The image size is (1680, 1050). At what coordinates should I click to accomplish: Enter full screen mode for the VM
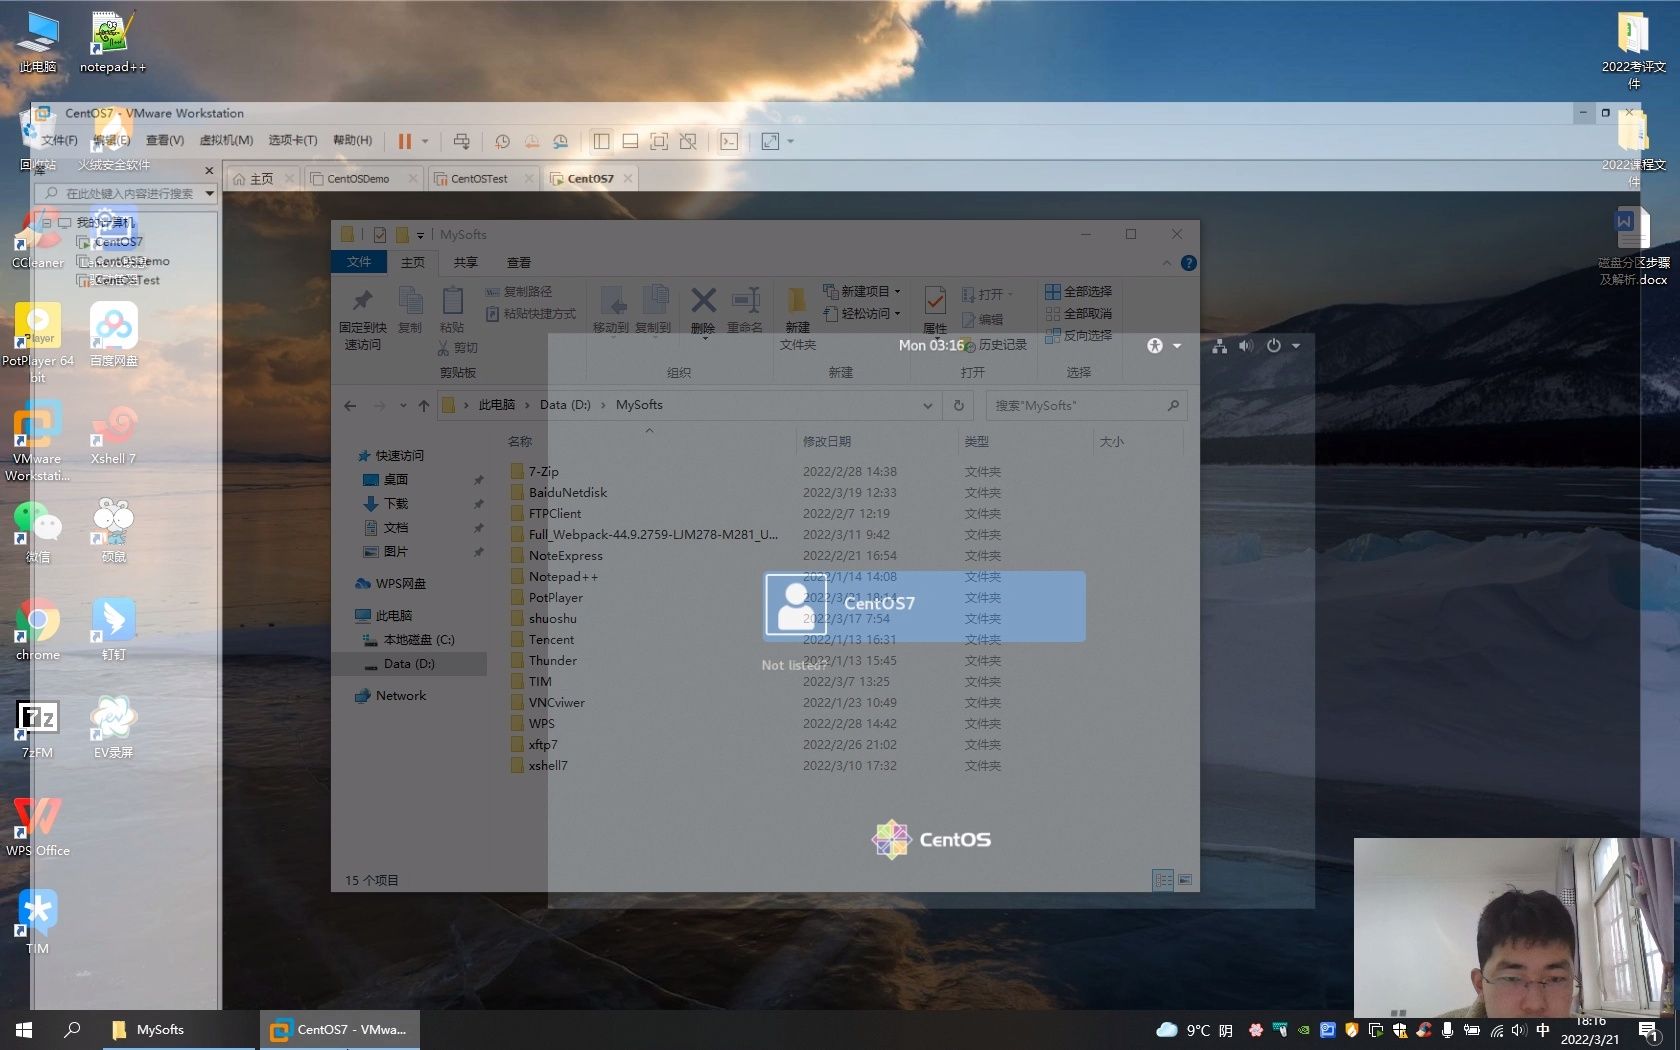point(770,141)
